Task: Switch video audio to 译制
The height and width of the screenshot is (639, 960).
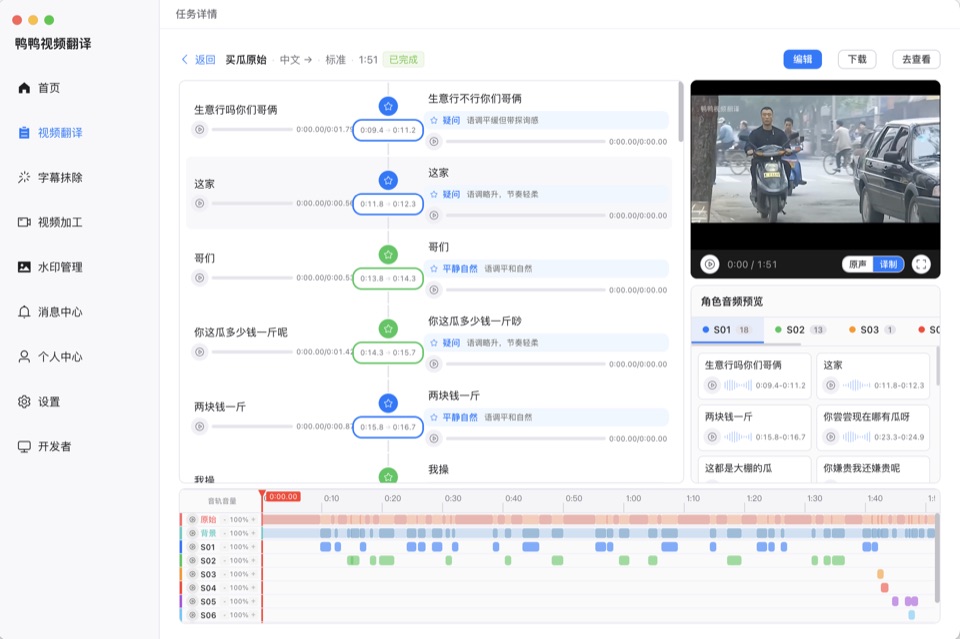Action: 888,264
